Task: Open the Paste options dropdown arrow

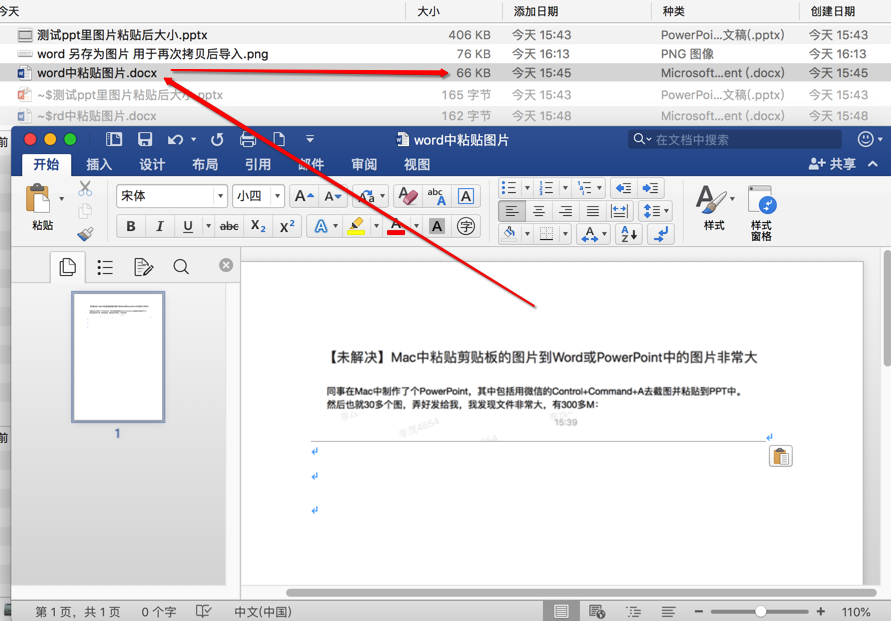Action: [x=61, y=199]
